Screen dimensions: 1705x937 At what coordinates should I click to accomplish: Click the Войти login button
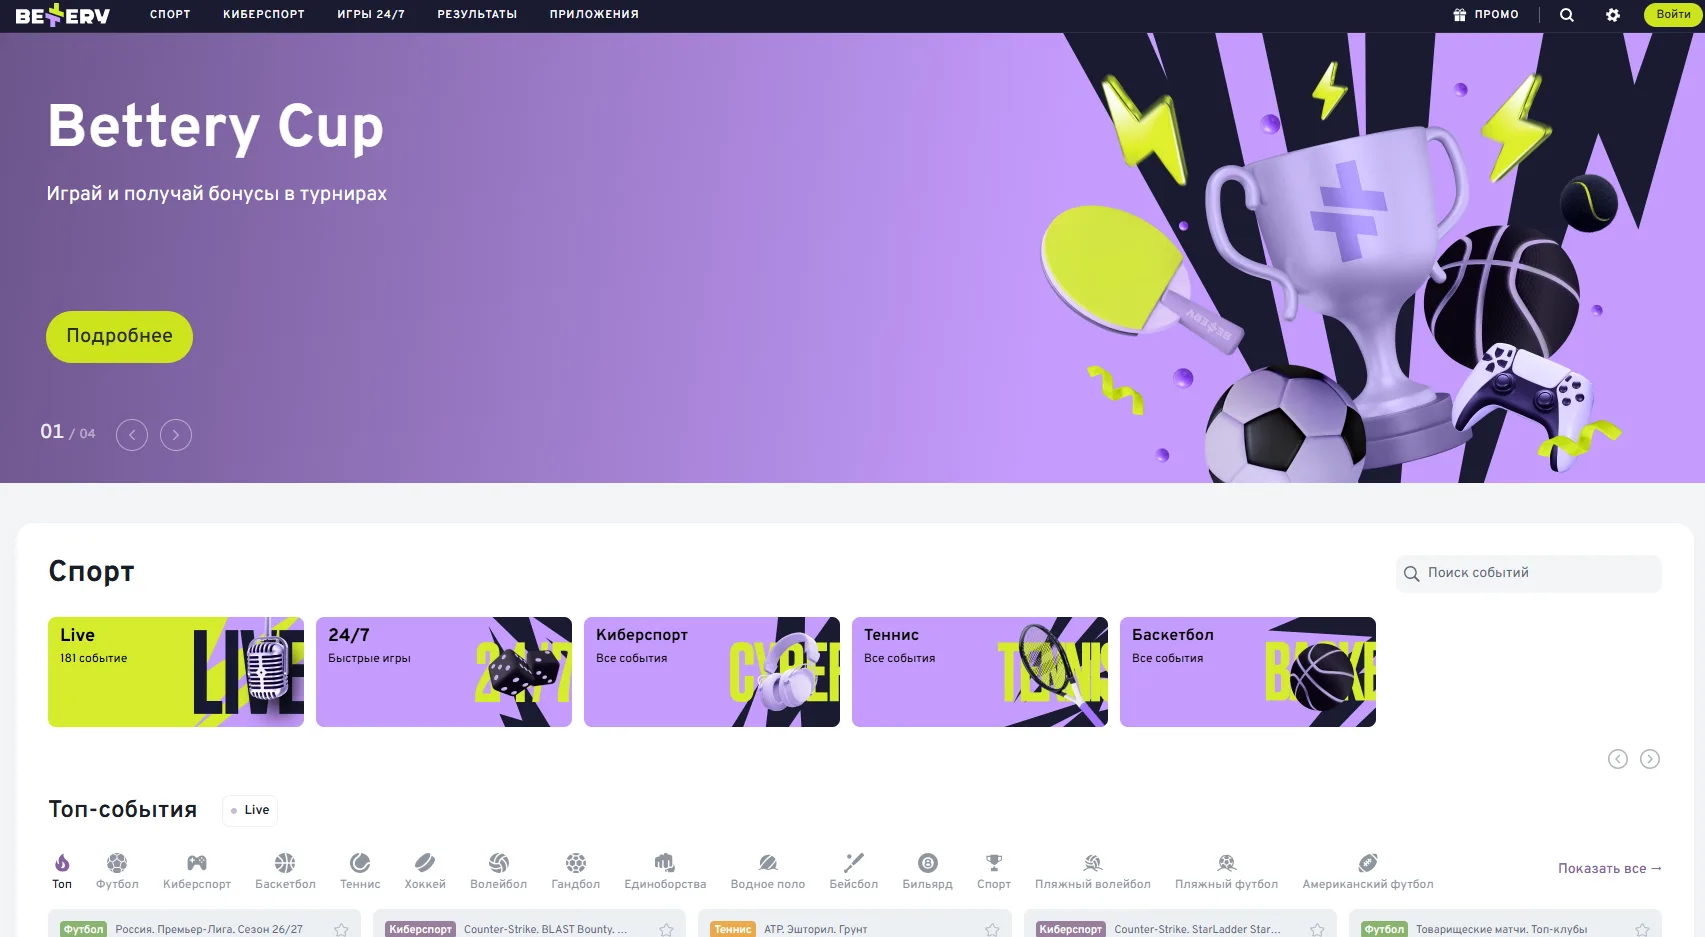tap(1673, 15)
